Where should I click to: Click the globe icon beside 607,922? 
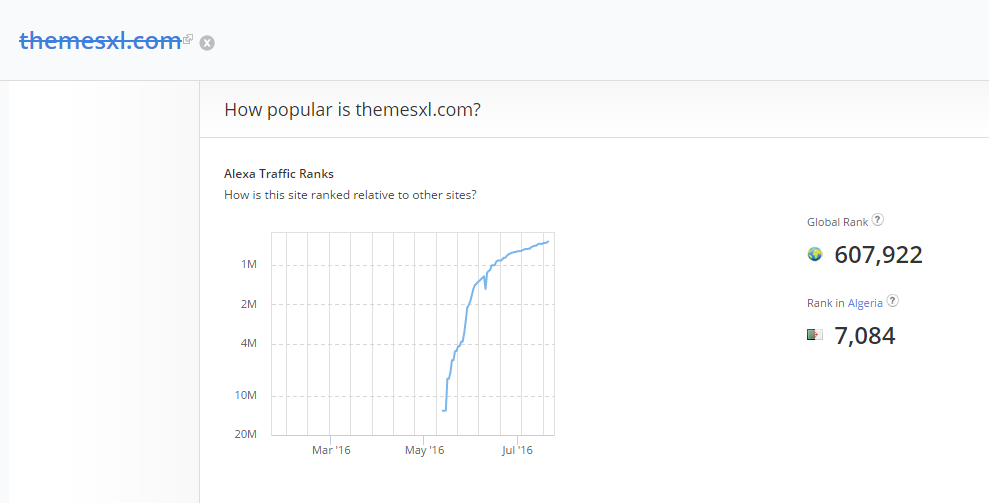pyautogui.click(x=815, y=255)
